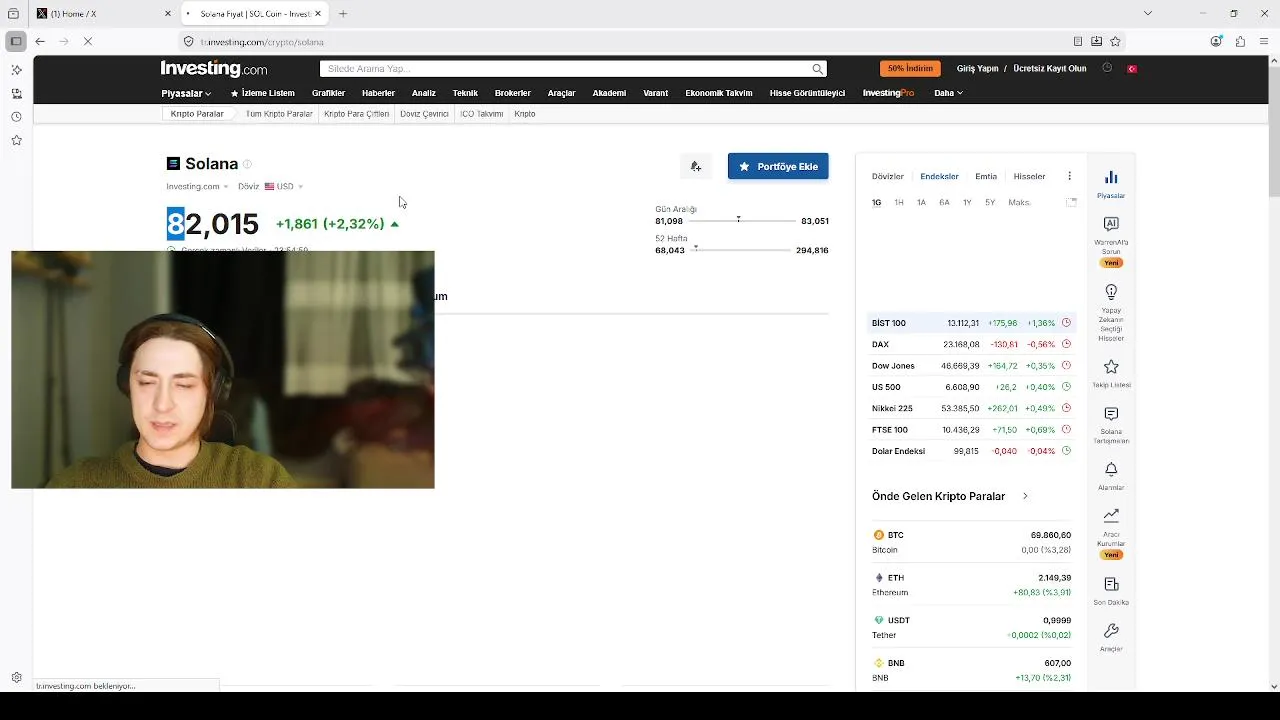Select the Dövizler tab in markets widget

pos(888,176)
